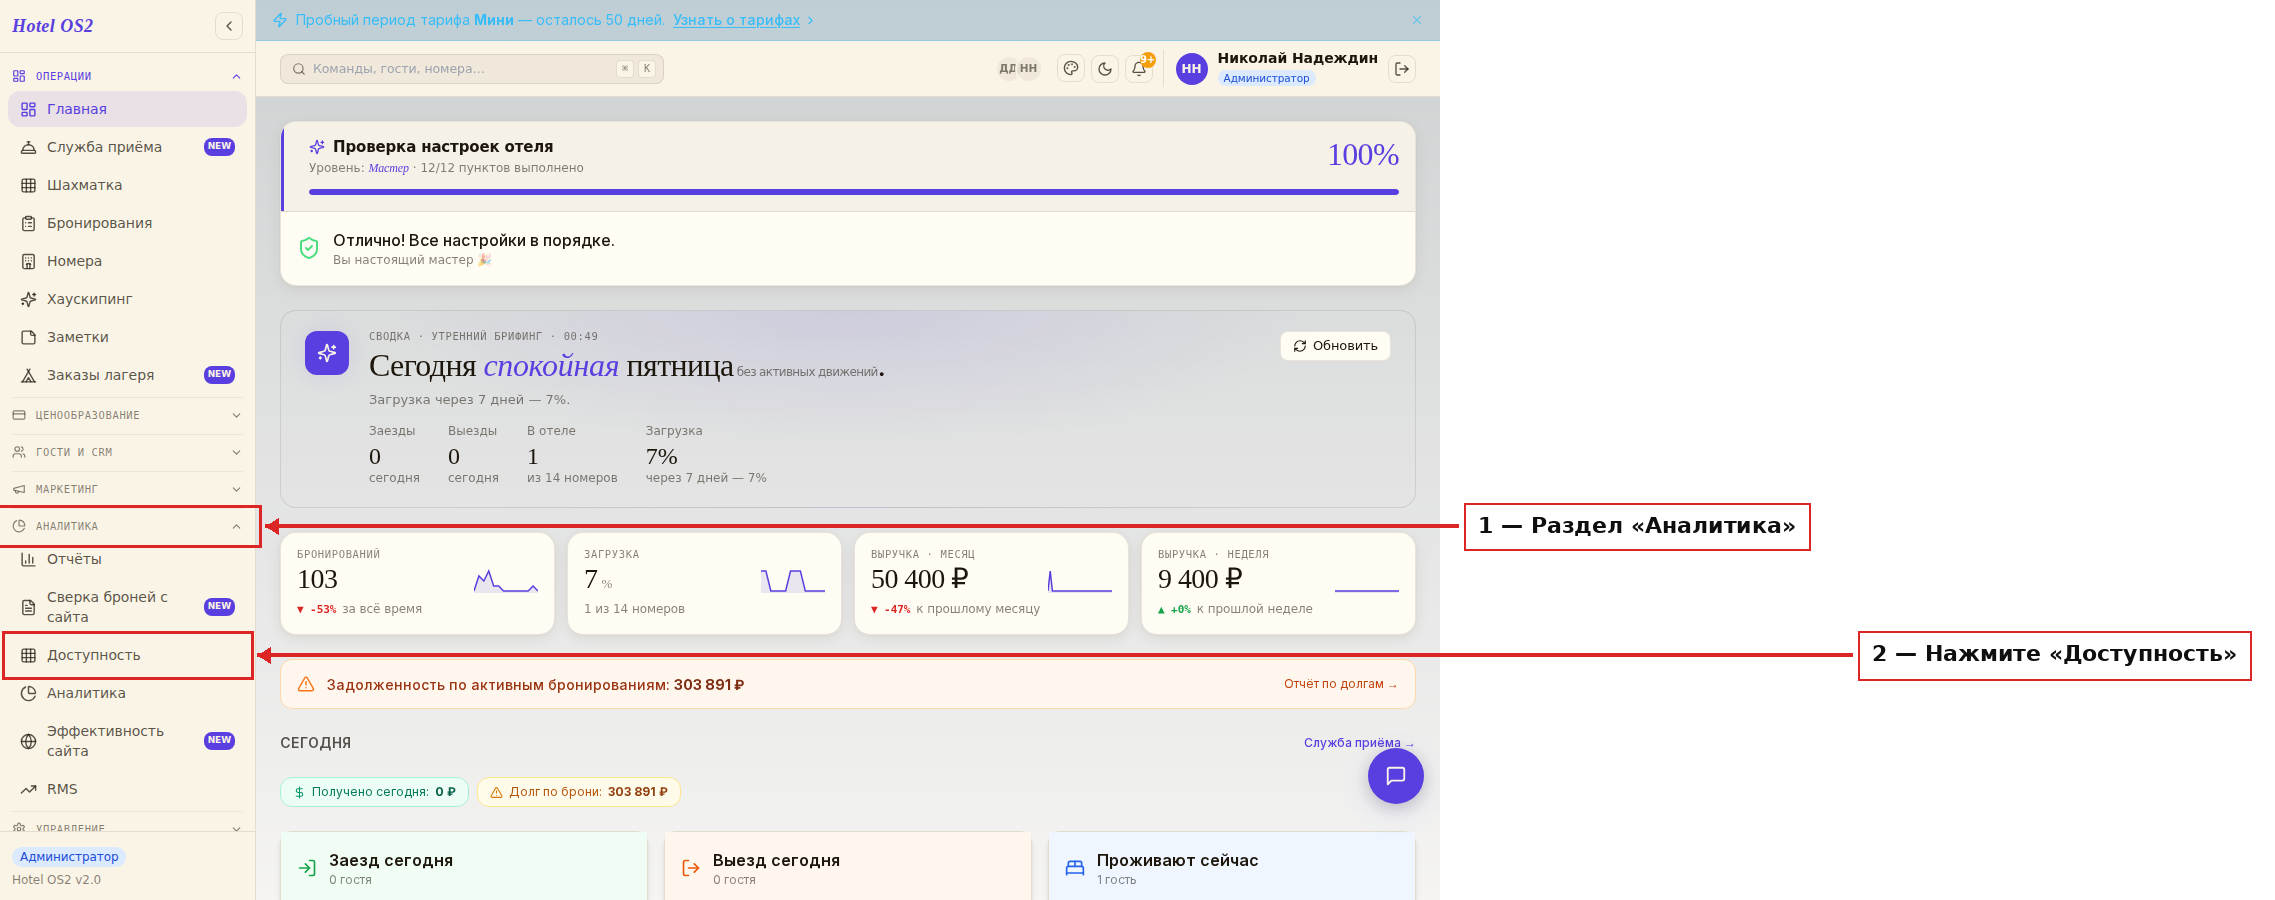Collapse the Аналитика sidebar section
This screenshot has height=900, width=2275.
pos(127,526)
